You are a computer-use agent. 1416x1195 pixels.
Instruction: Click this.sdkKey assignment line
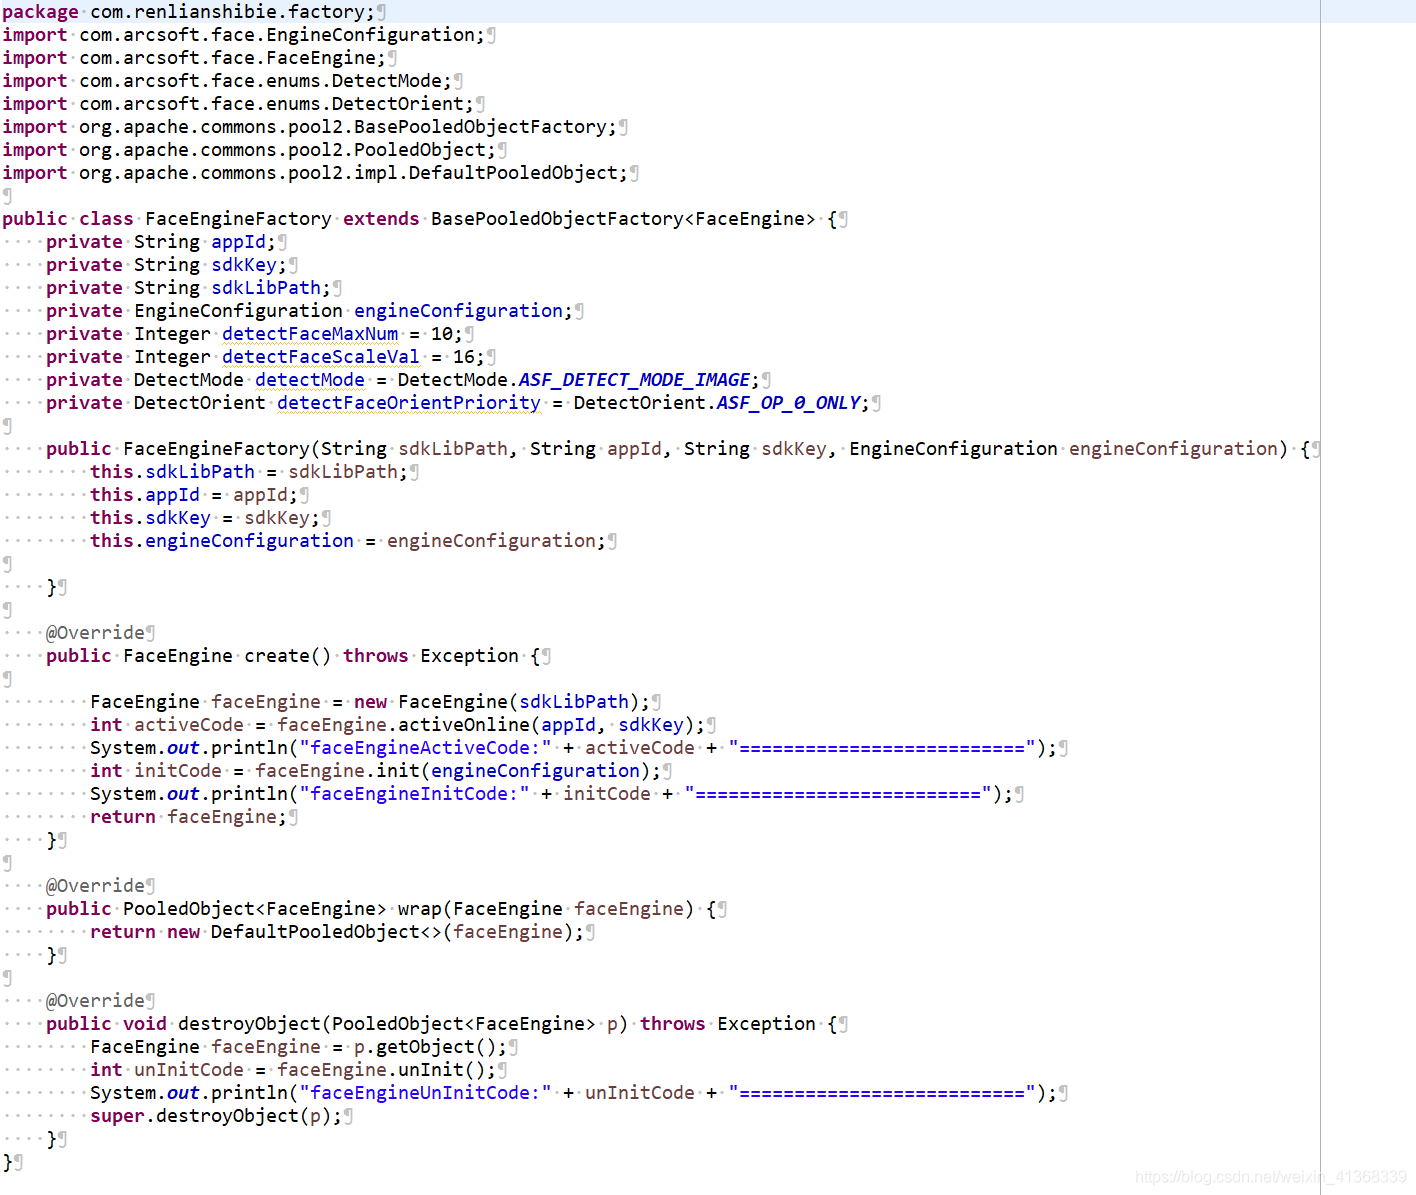click(x=205, y=518)
